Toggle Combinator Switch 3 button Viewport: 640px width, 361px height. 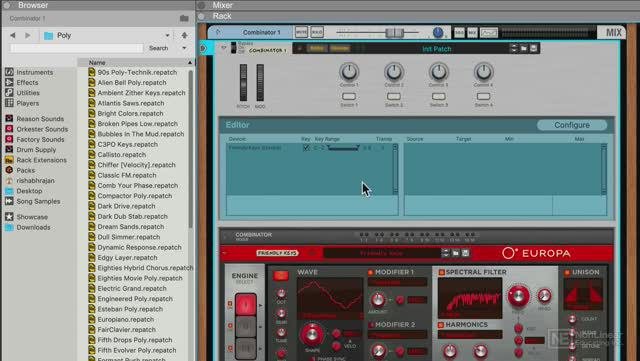[438, 96]
